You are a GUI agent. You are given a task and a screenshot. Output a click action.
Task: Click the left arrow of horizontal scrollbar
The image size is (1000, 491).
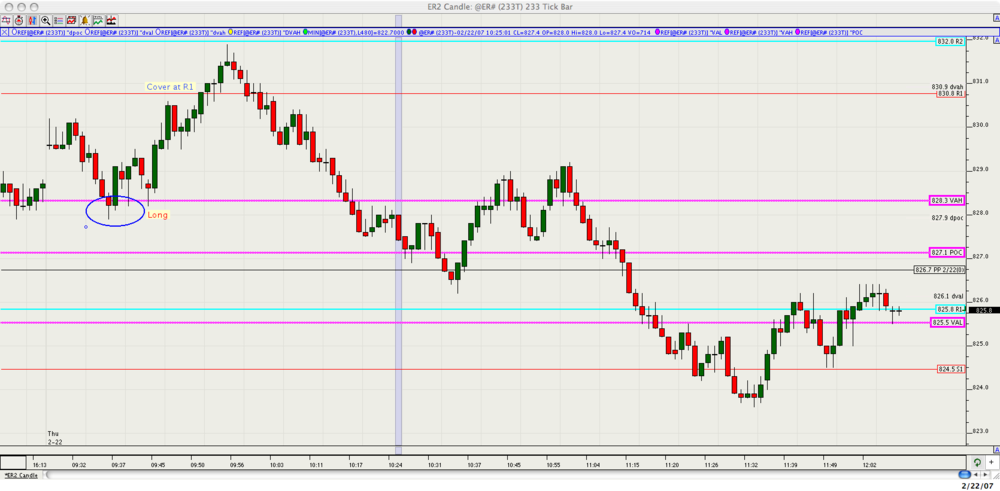976,474
